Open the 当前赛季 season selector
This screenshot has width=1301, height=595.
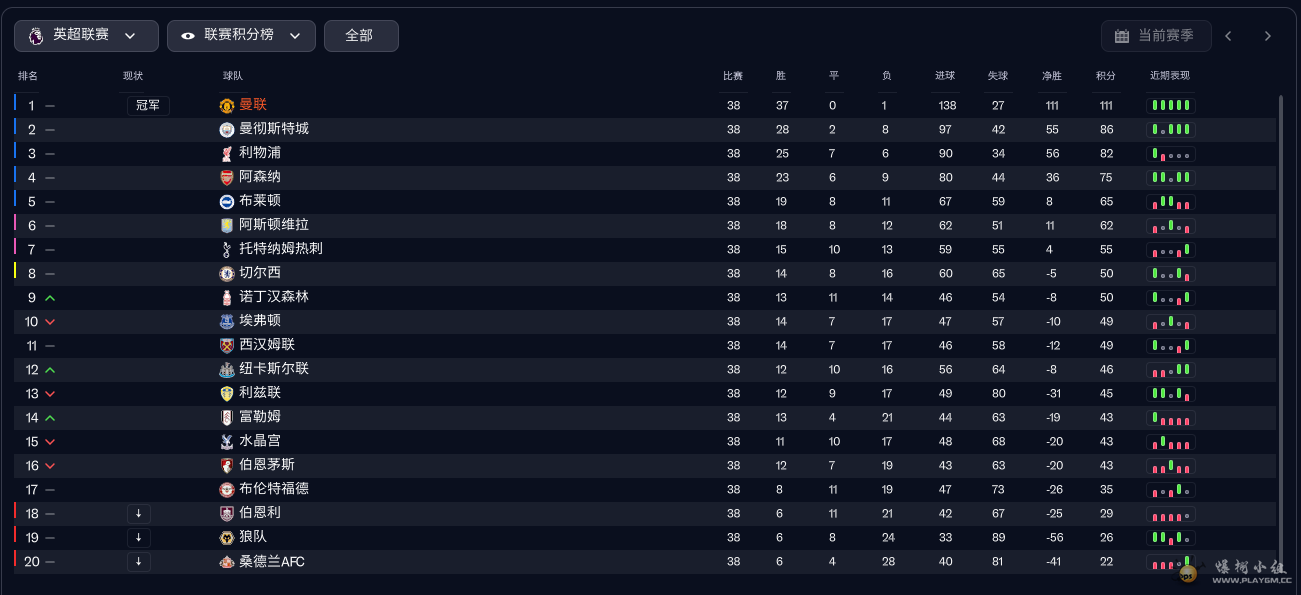[1156, 36]
